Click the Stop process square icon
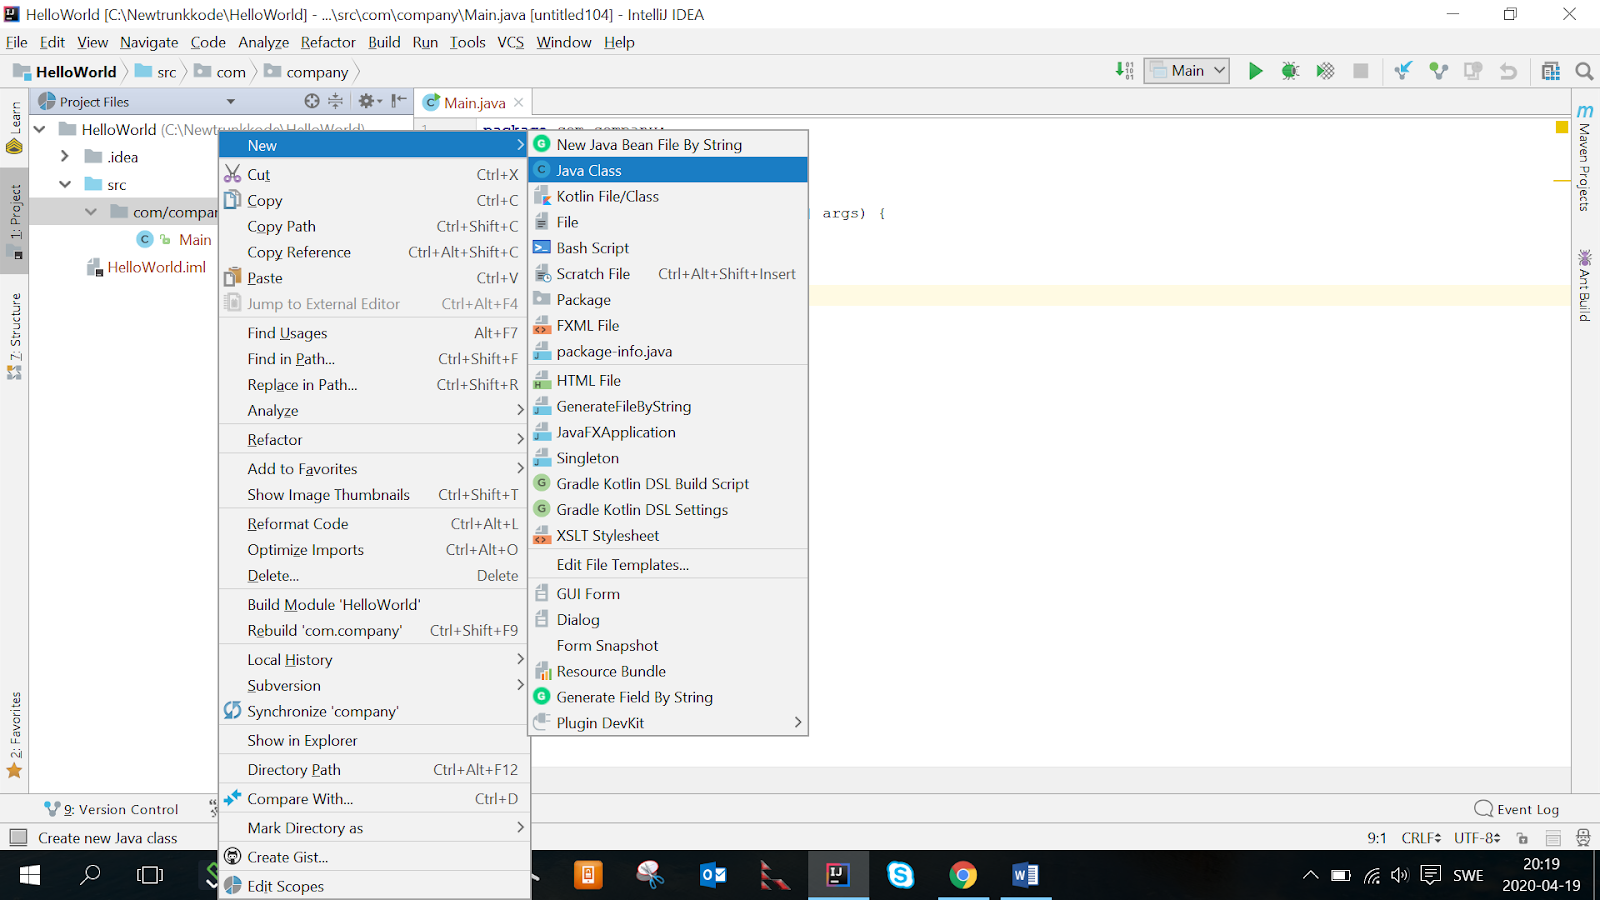The width and height of the screenshot is (1600, 900). (1360, 71)
